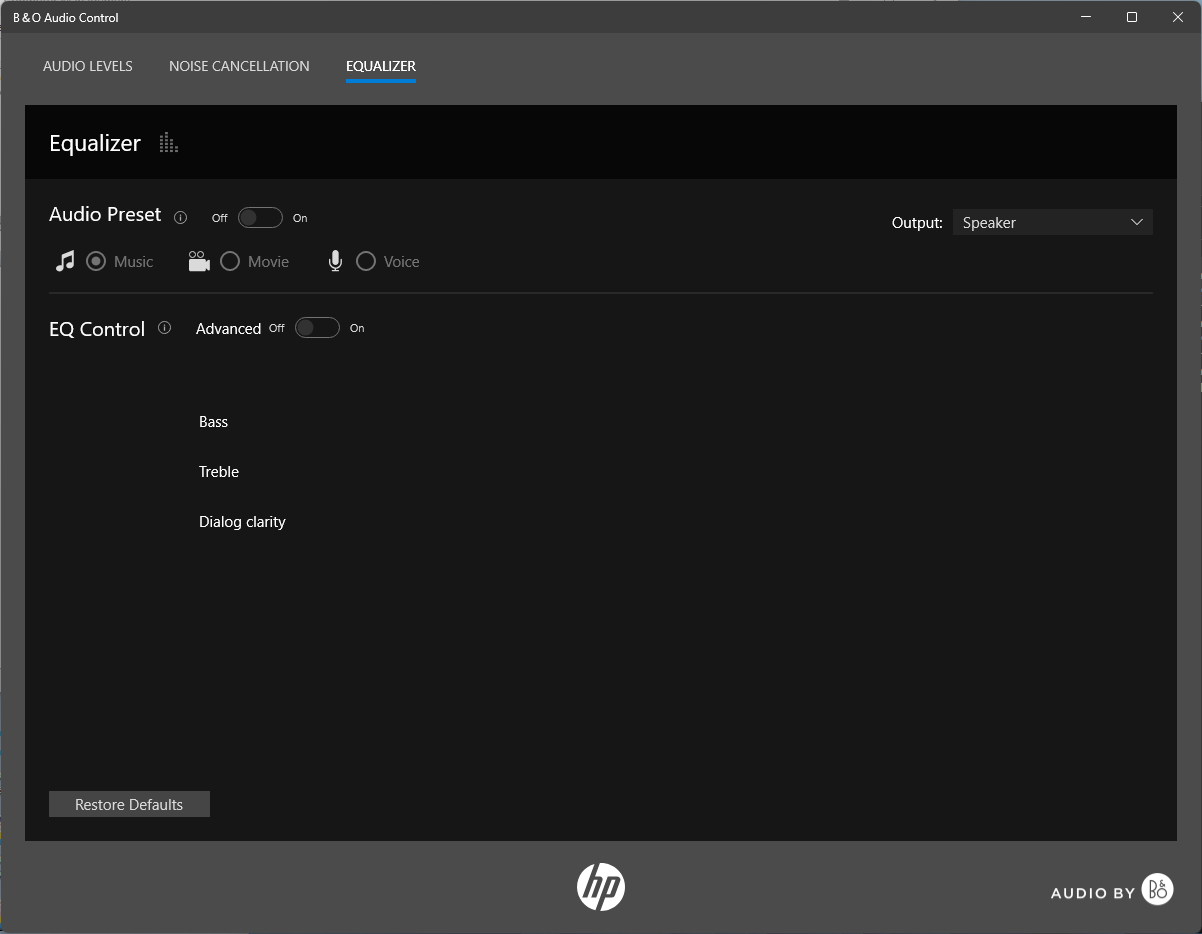Click the microphone voice icon
The height and width of the screenshot is (934, 1202).
tap(335, 262)
